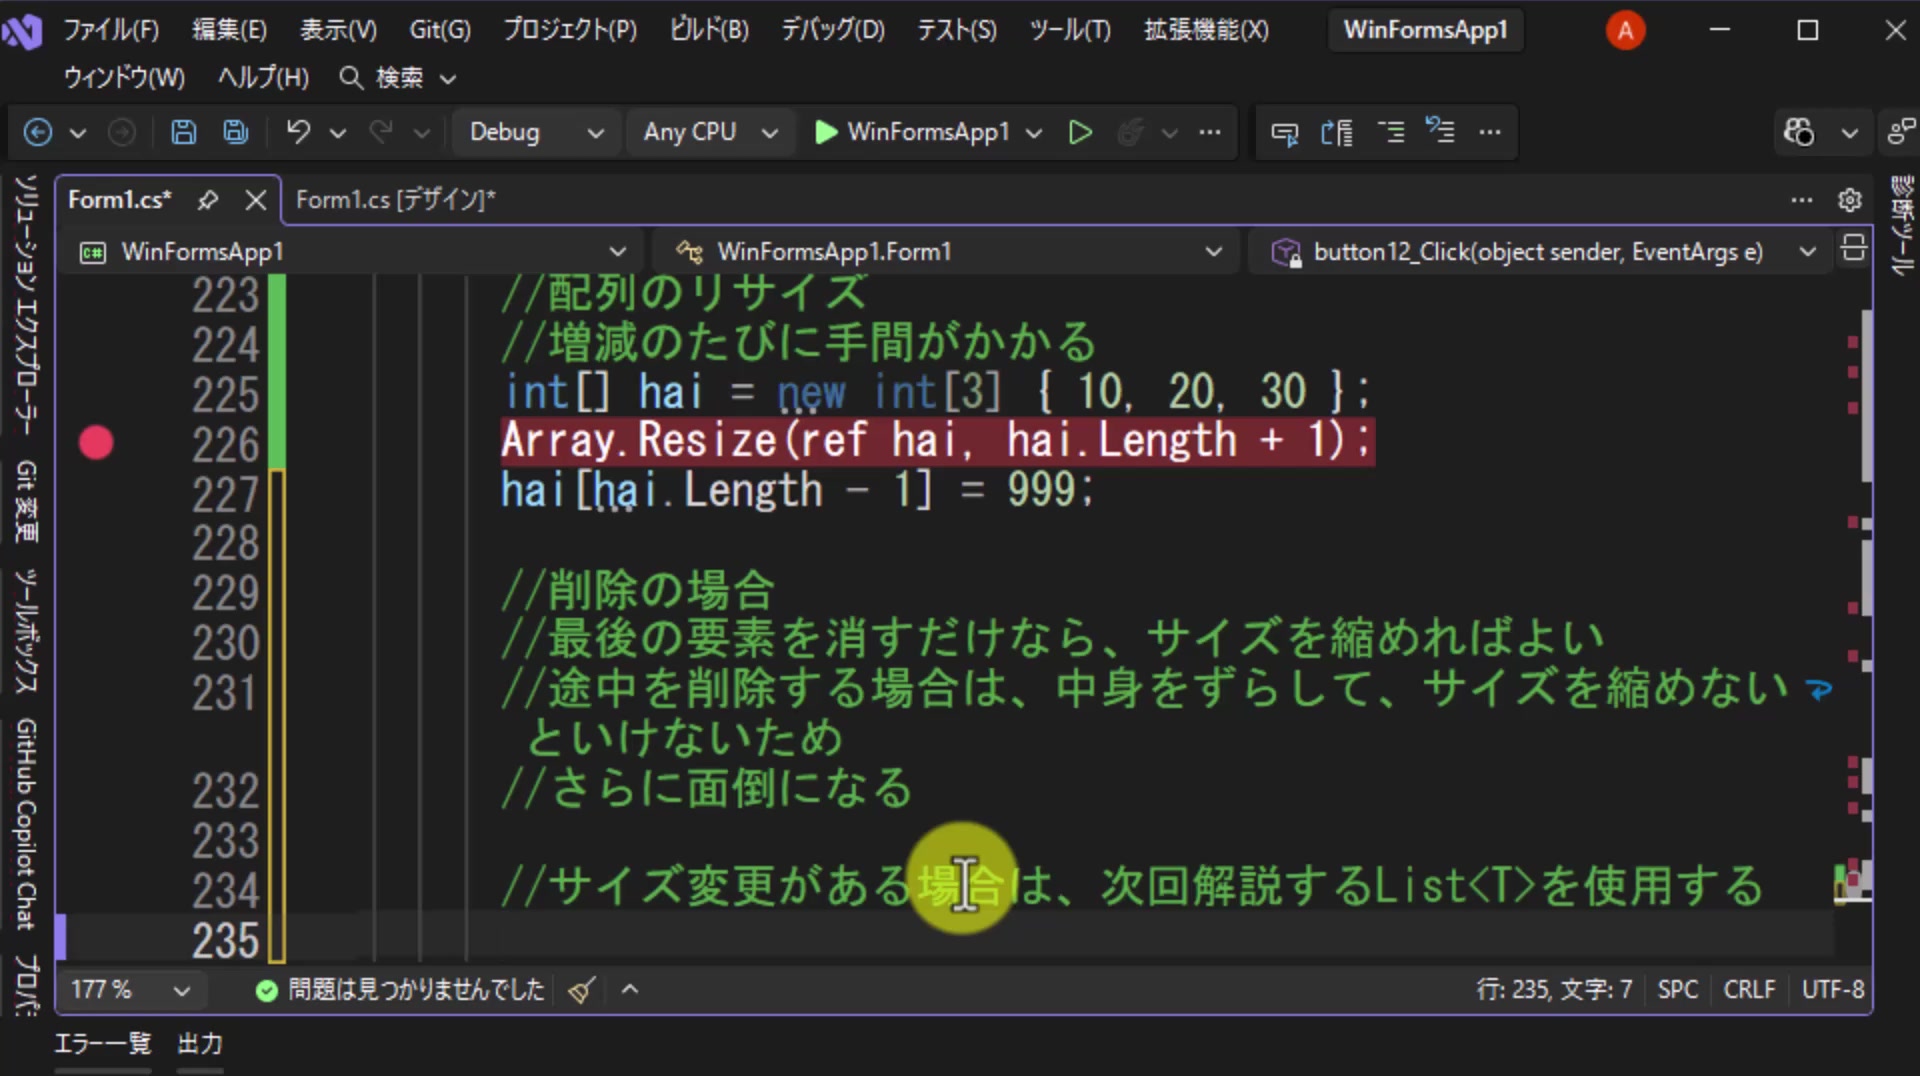Split the editor with the split icon
The image size is (1920, 1076).
[1853, 247]
